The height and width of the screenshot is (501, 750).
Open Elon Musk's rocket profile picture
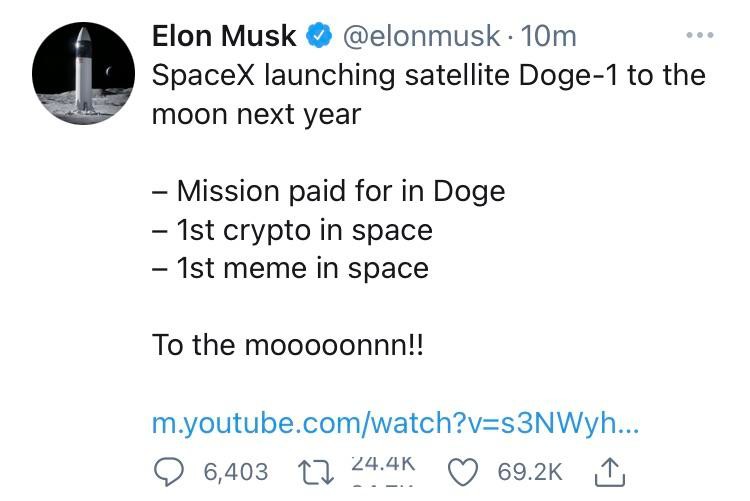click(x=83, y=73)
